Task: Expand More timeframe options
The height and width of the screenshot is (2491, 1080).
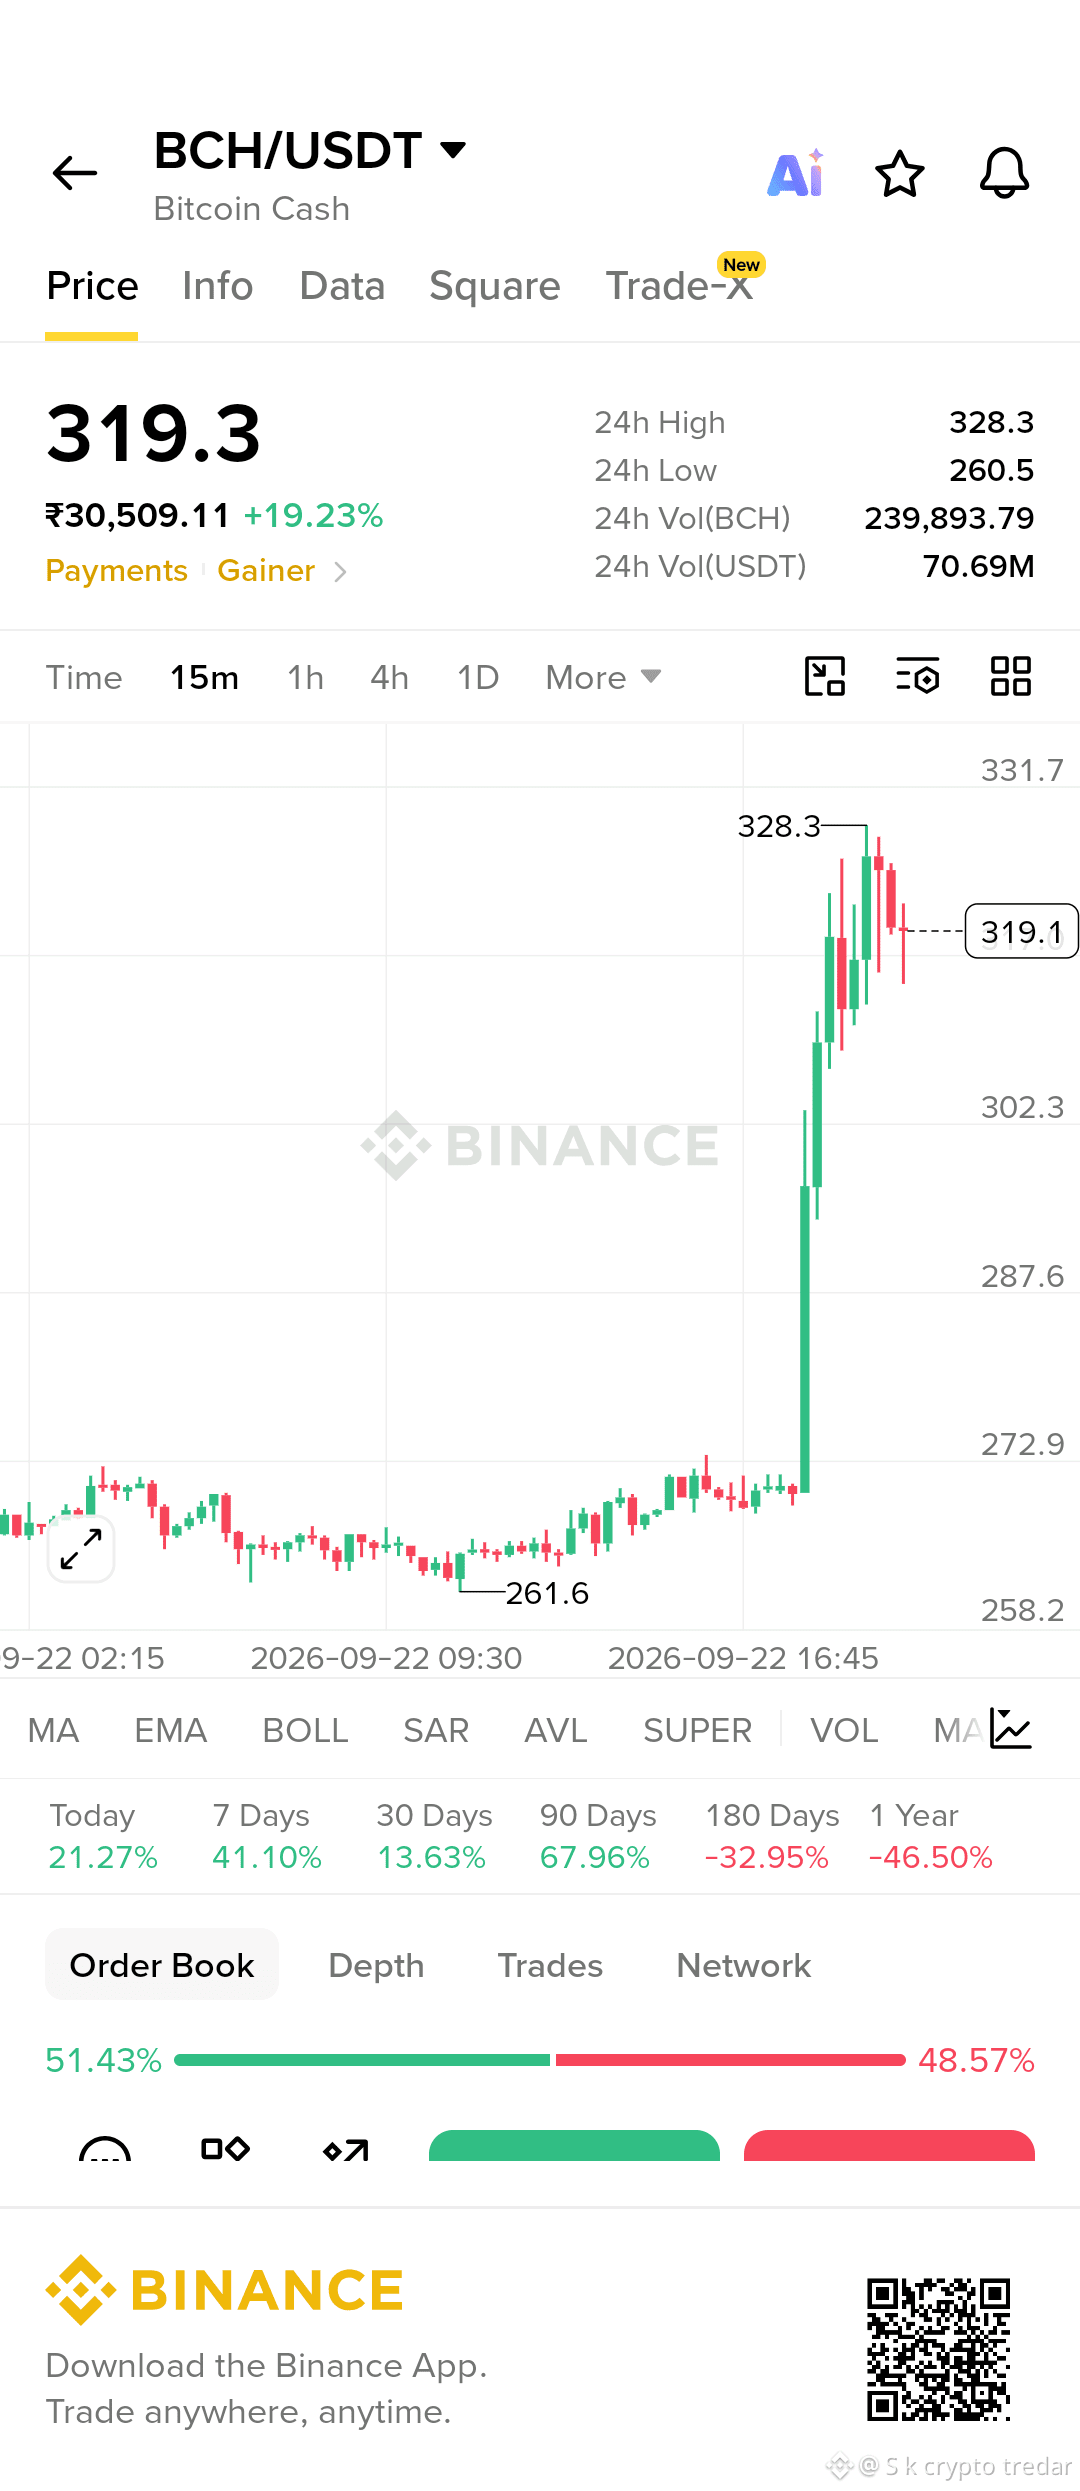Action: tap(603, 678)
